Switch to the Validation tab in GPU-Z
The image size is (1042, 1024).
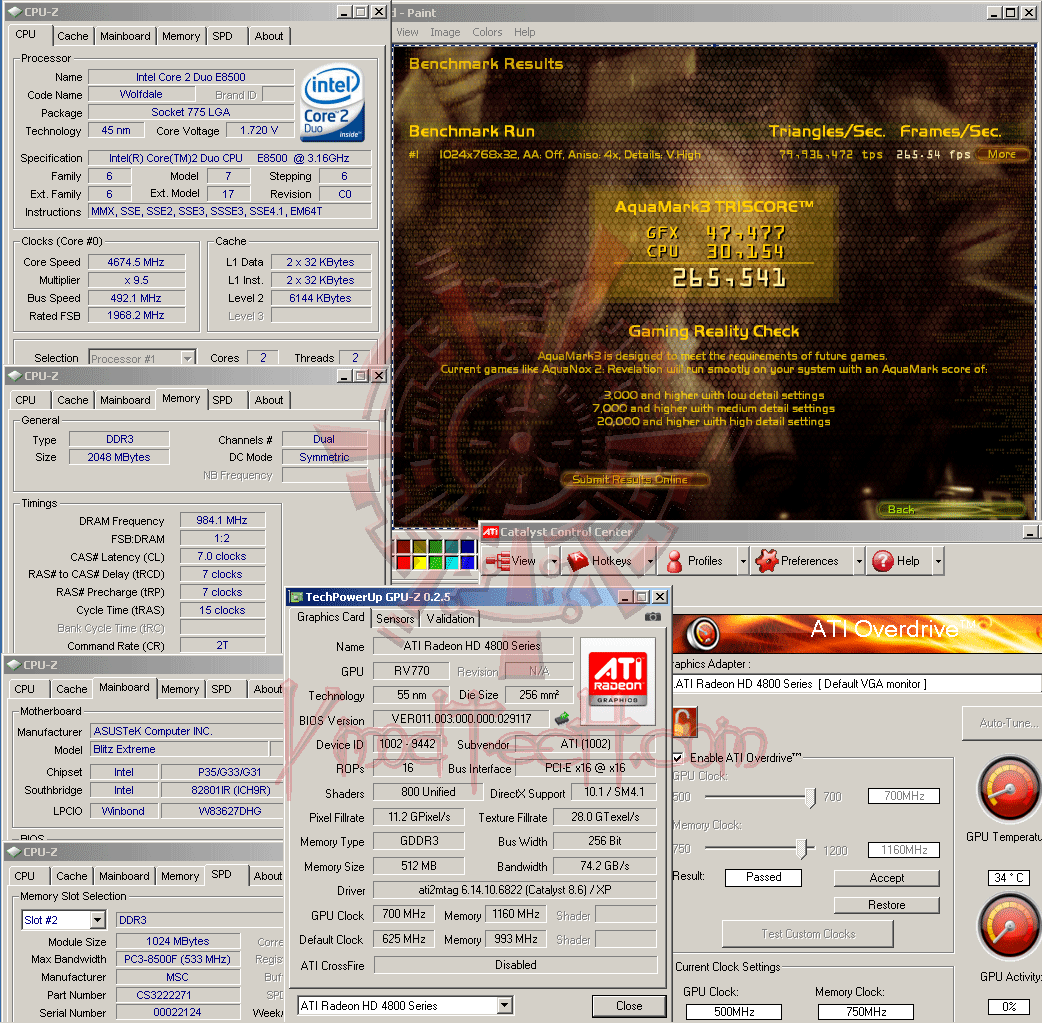(450, 619)
